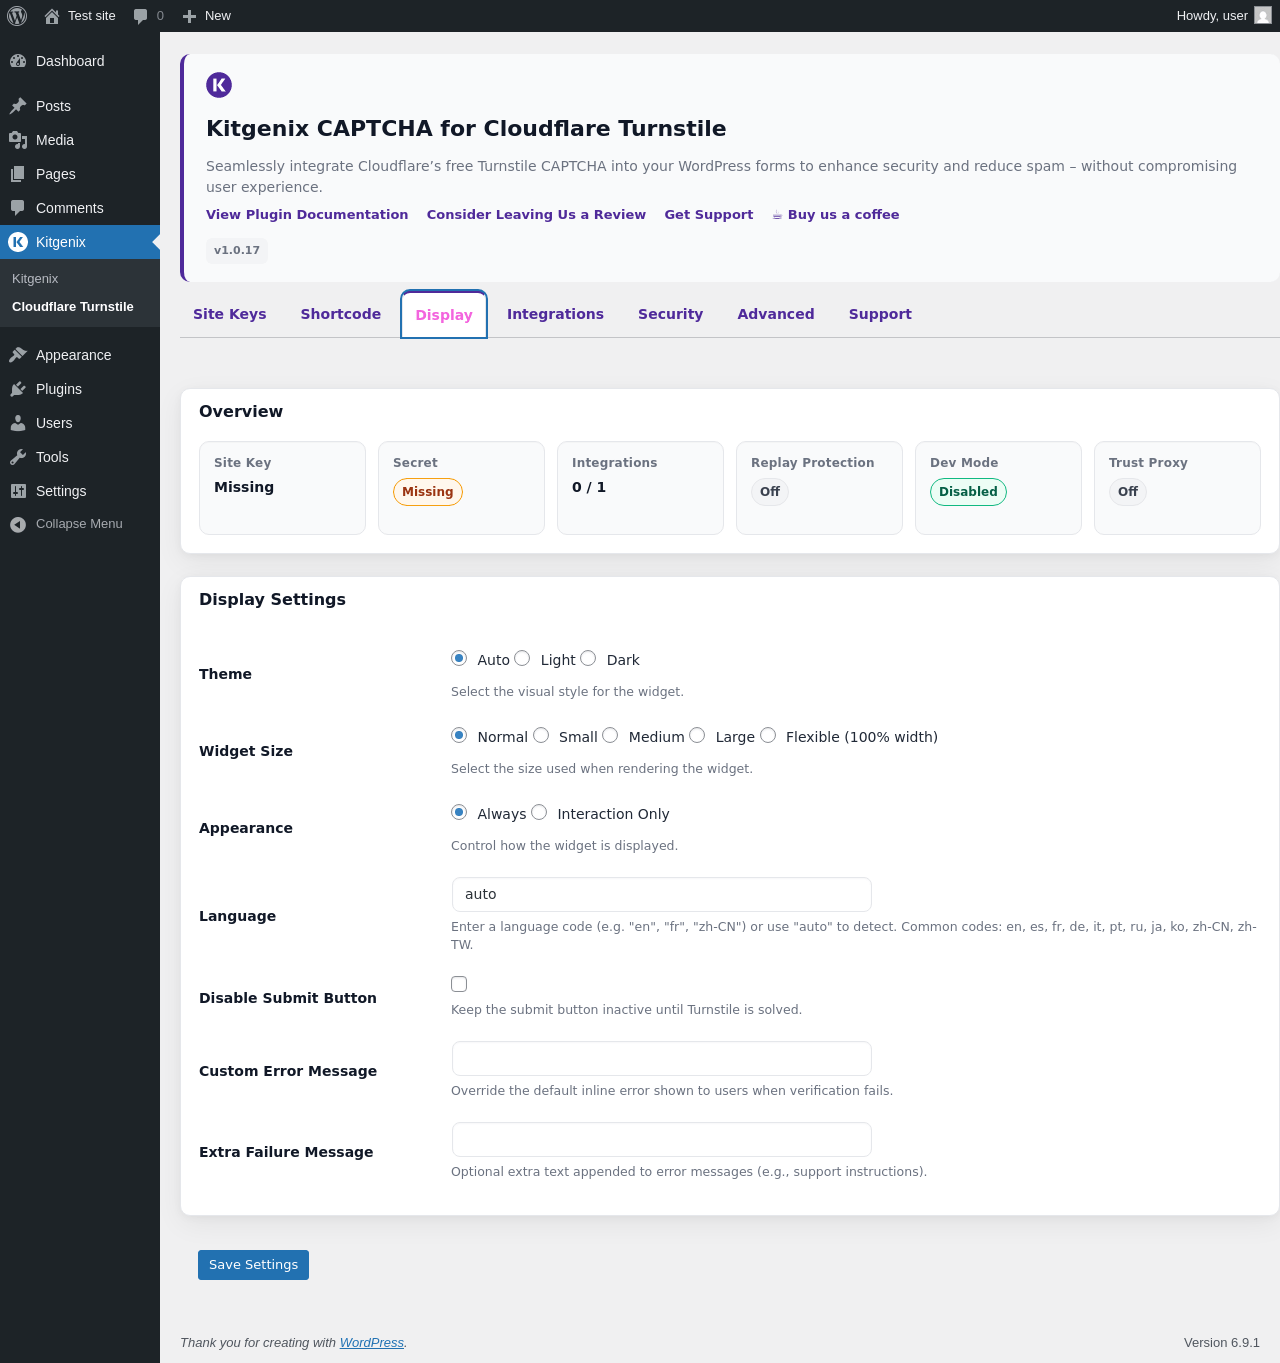1280x1363 pixels.
Task: Open the Dashboard gauge icon
Action: pyautogui.click(x=18, y=61)
